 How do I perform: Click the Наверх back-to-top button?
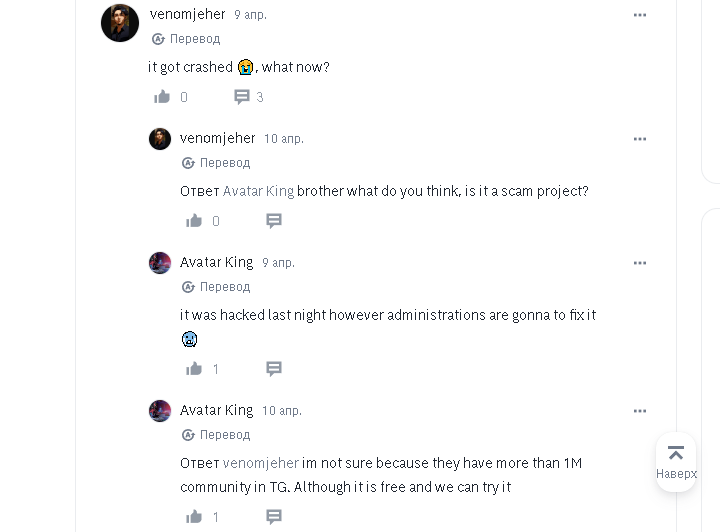(676, 462)
